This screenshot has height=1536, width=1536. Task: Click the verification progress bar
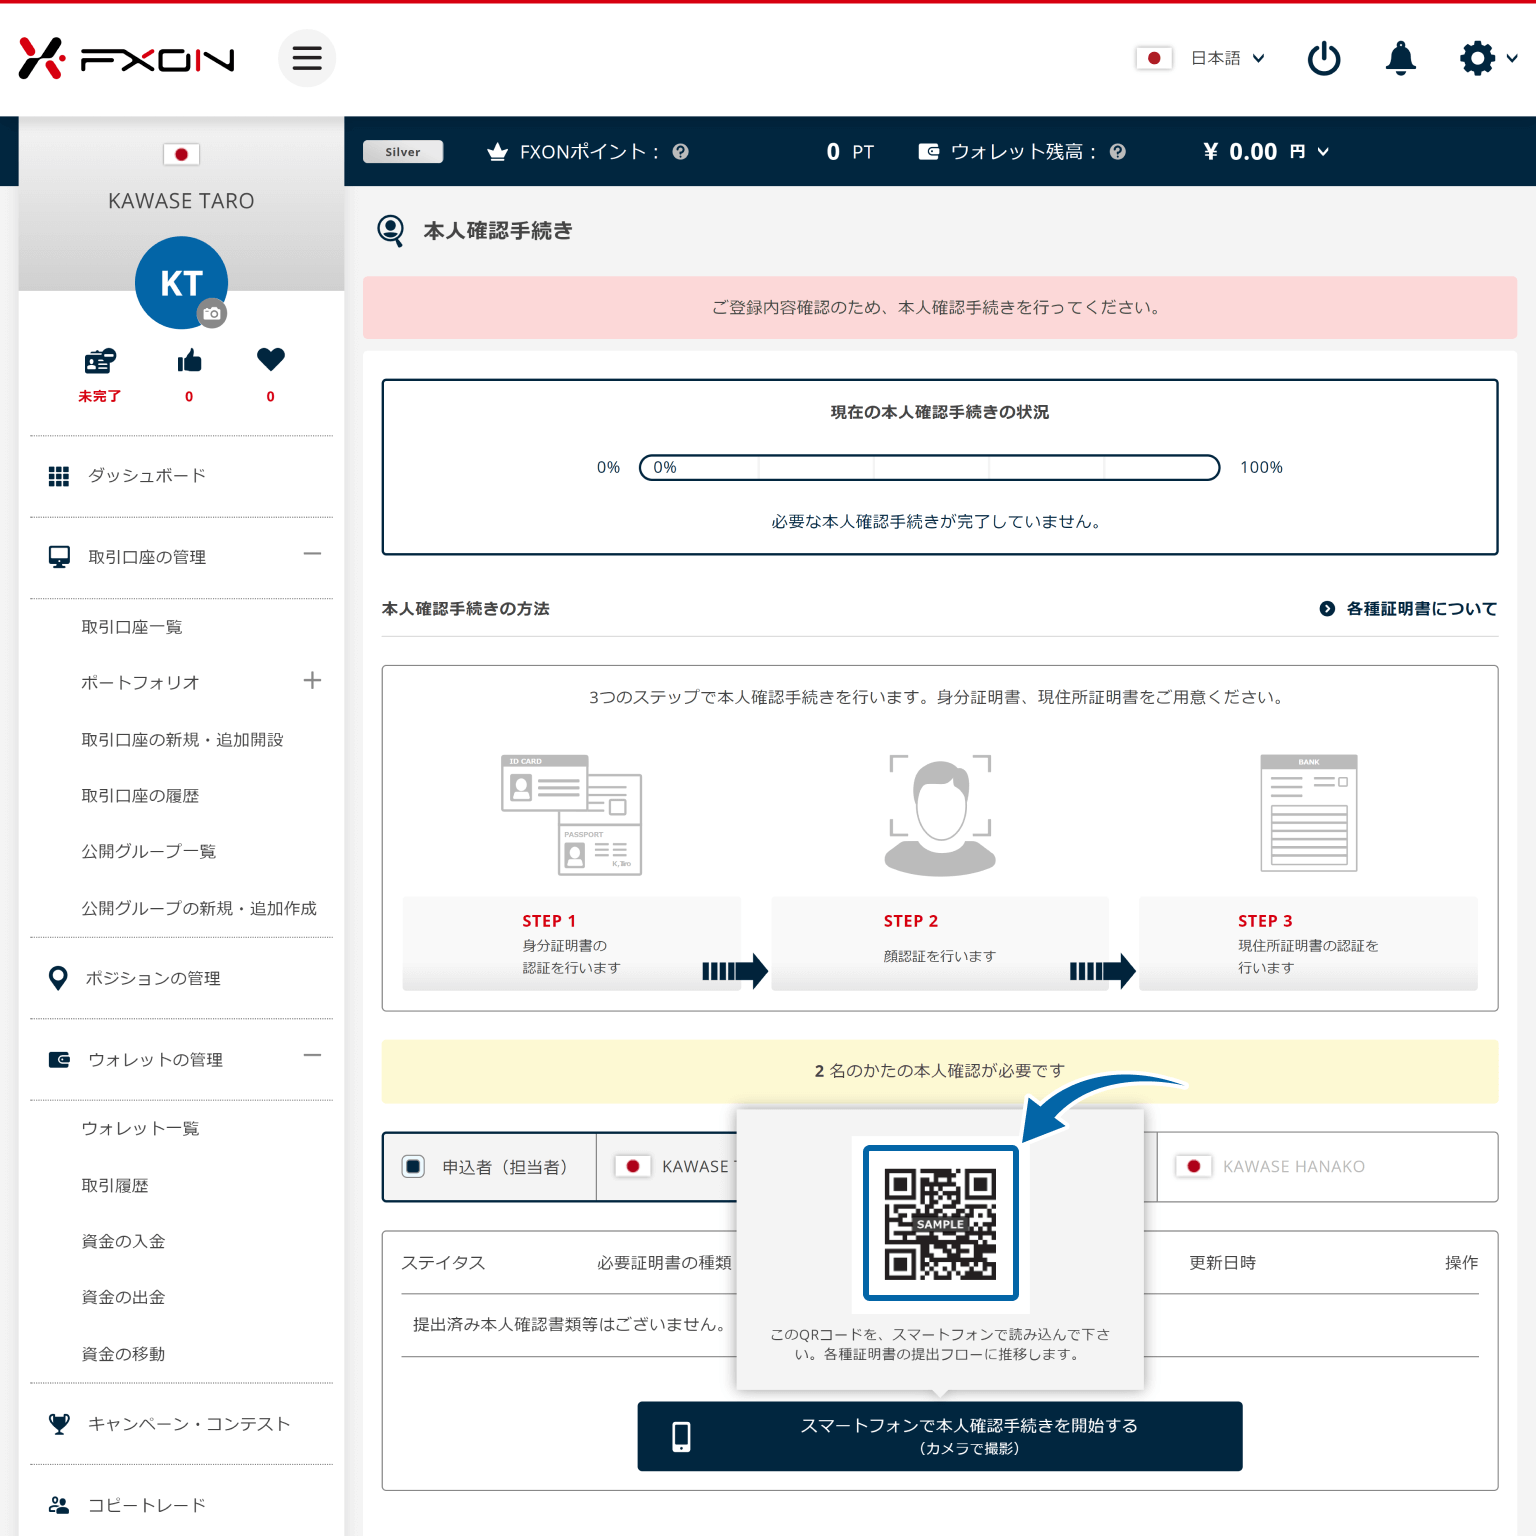[929, 467]
